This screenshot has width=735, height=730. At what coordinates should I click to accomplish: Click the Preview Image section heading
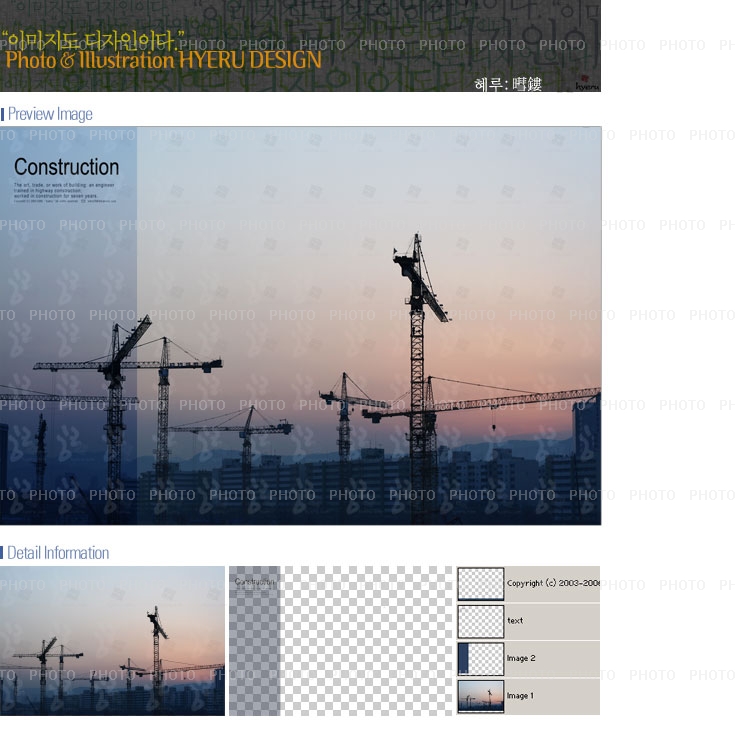pos(50,114)
